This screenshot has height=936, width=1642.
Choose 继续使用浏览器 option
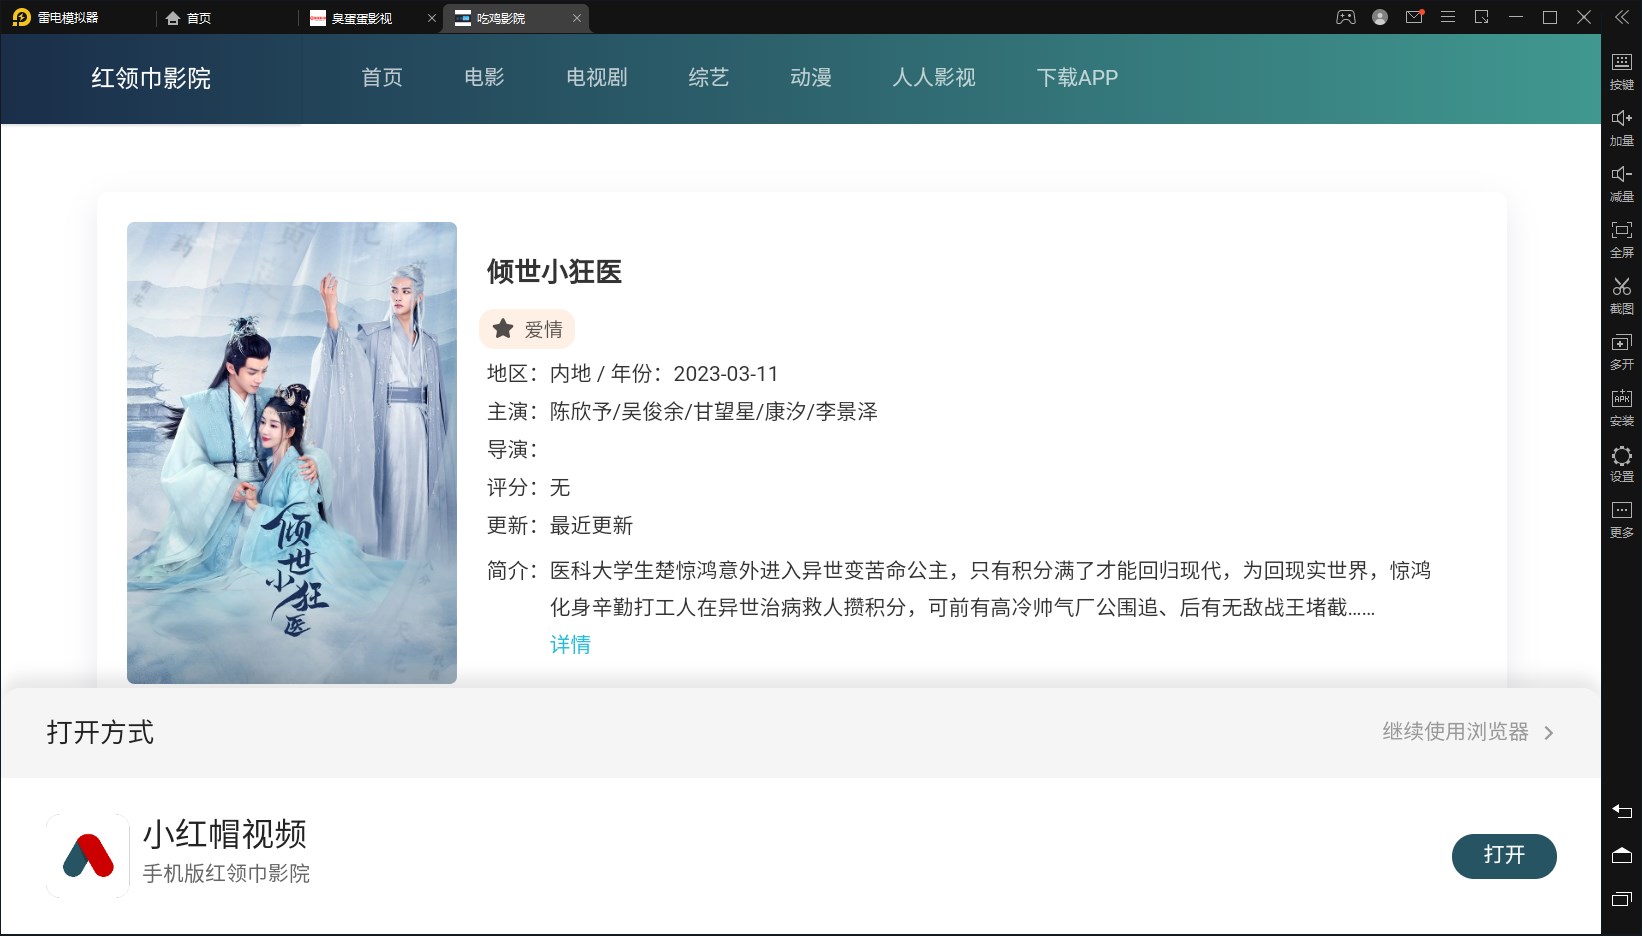click(1456, 732)
